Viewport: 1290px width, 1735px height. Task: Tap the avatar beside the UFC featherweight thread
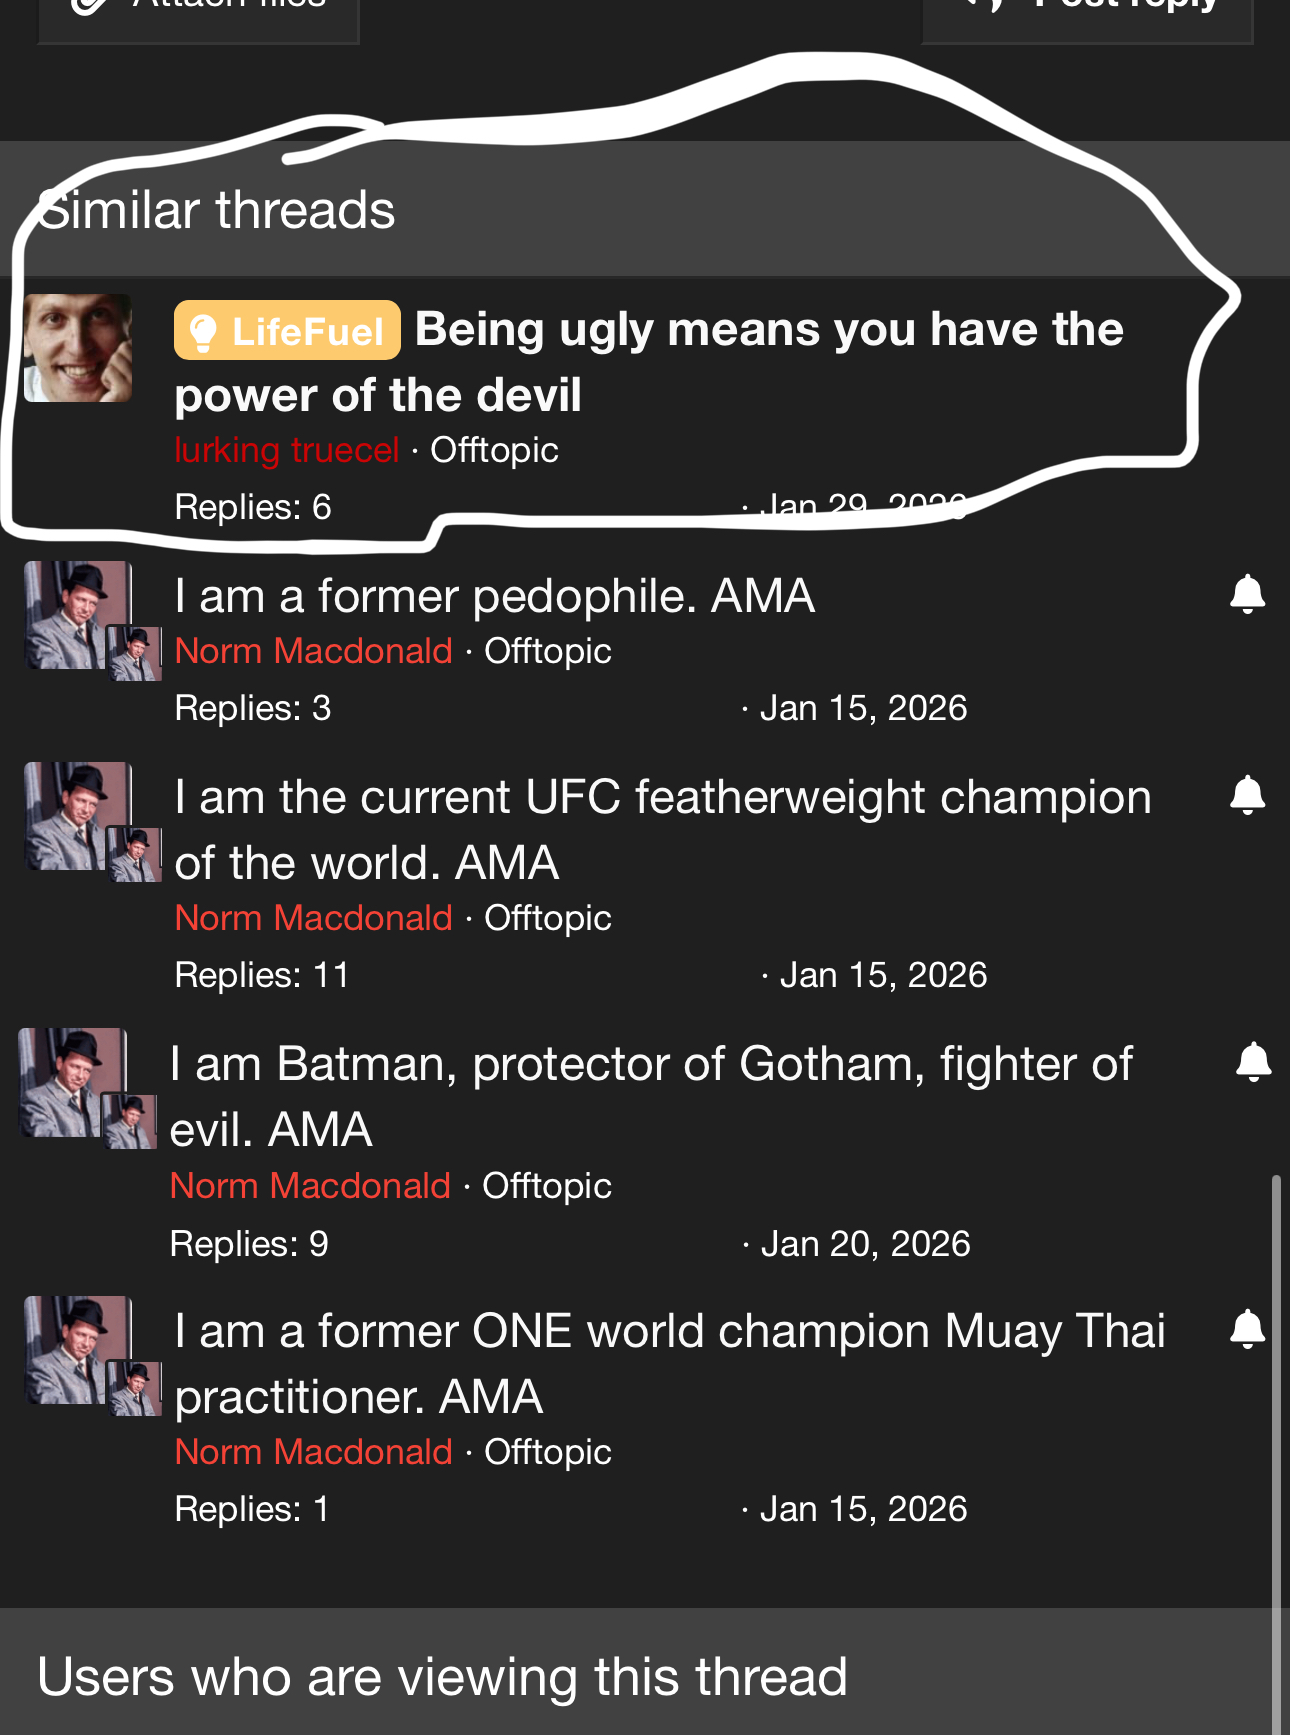pyautogui.click(x=78, y=816)
